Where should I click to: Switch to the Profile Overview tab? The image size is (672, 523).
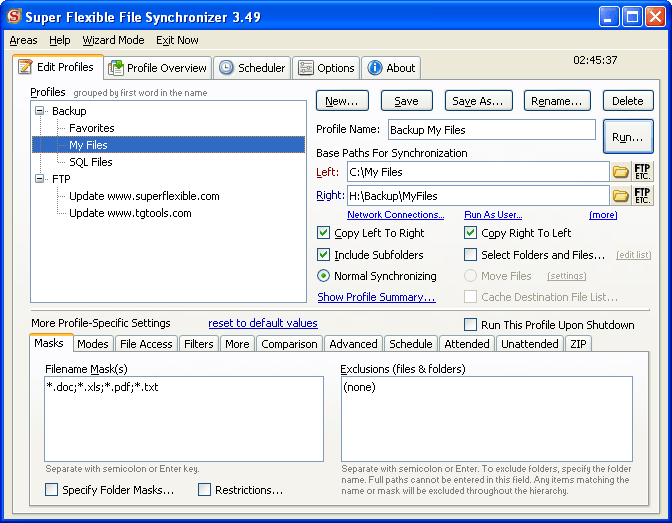tap(158, 68)
